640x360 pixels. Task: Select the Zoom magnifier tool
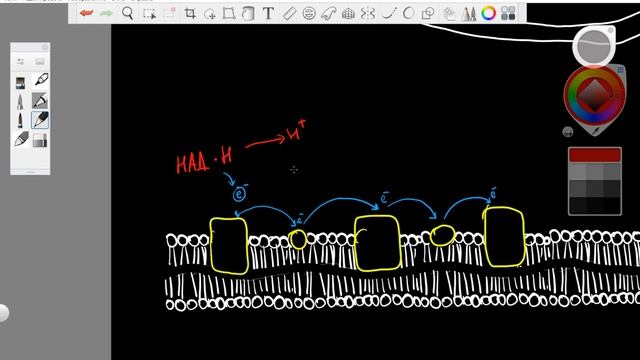click(128, 13)
